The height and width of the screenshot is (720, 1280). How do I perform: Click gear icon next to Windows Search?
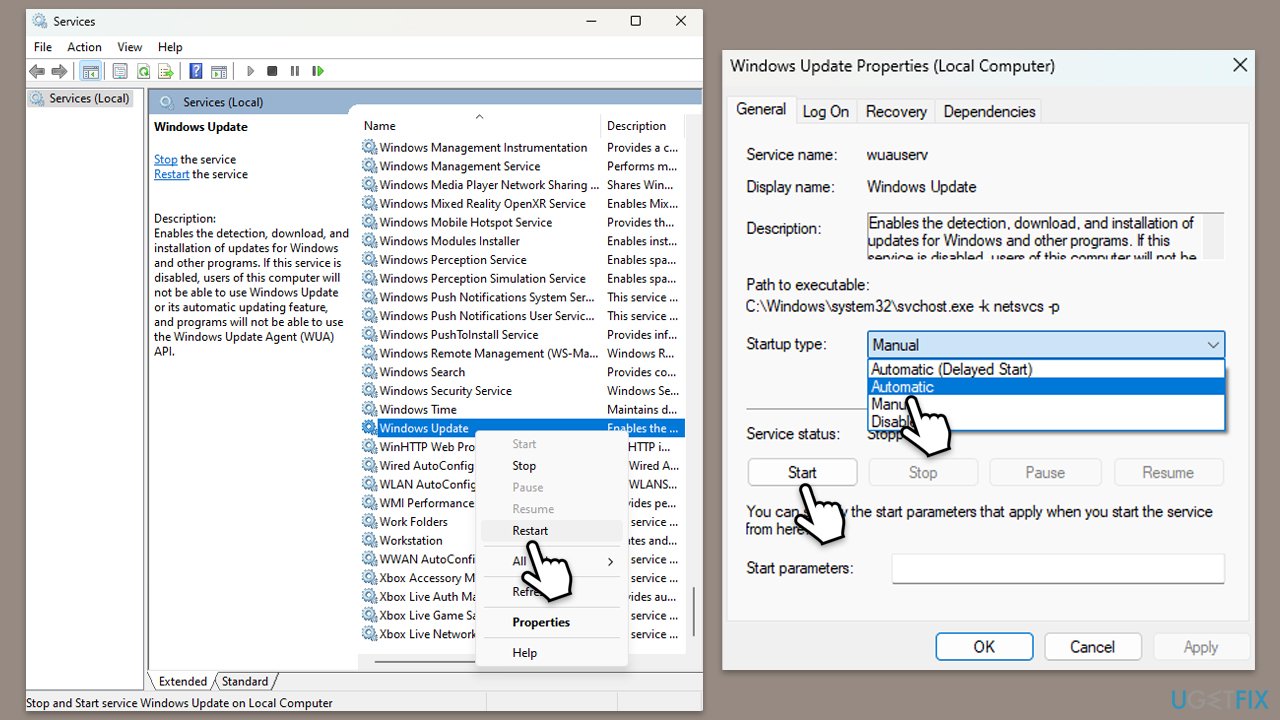click(x=370, y=372)
